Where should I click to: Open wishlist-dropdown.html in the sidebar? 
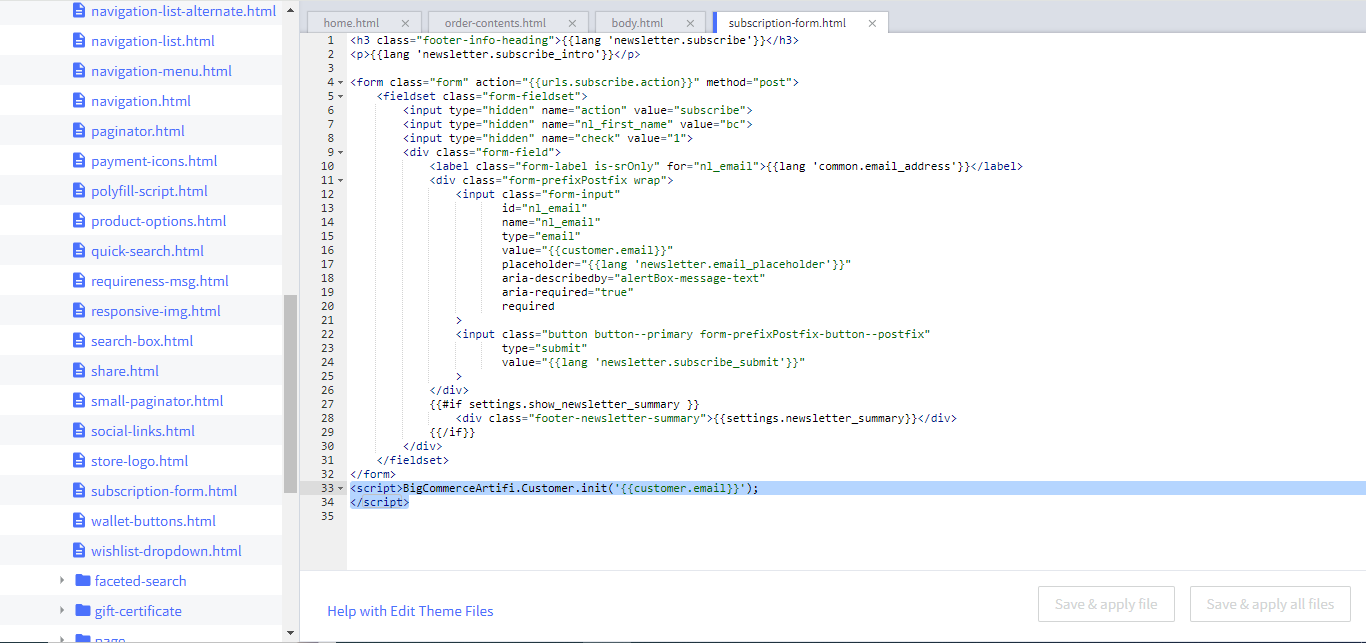coord(166,551)
